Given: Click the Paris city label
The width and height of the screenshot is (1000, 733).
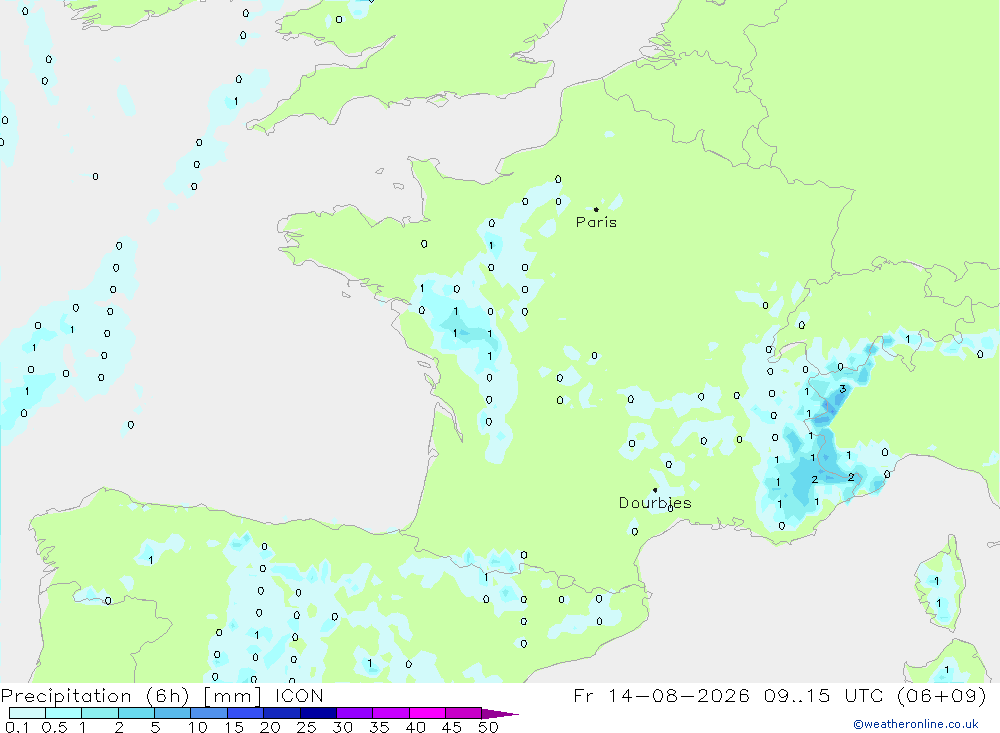Looking at the screenshot, I should click(x=596, y=222).
